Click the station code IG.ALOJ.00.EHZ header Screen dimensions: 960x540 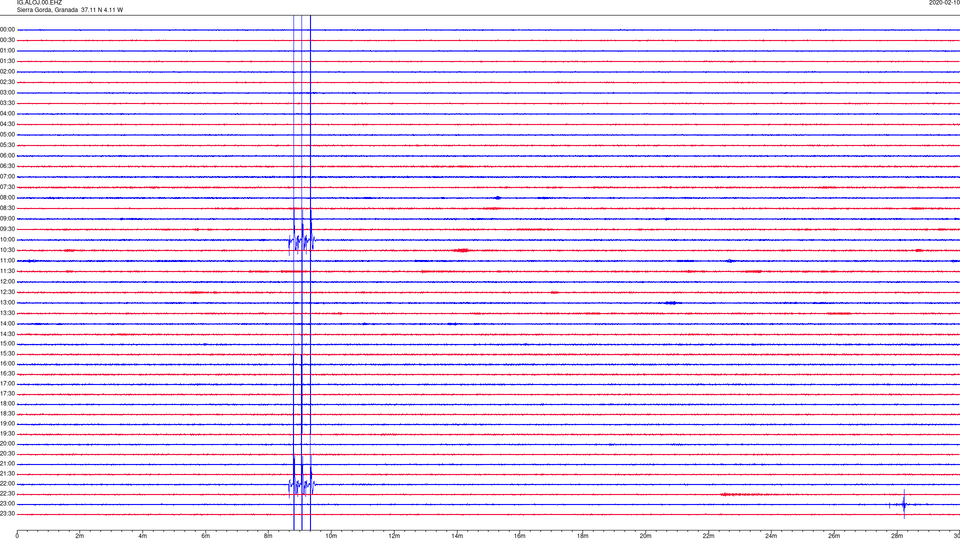[39, 3]
